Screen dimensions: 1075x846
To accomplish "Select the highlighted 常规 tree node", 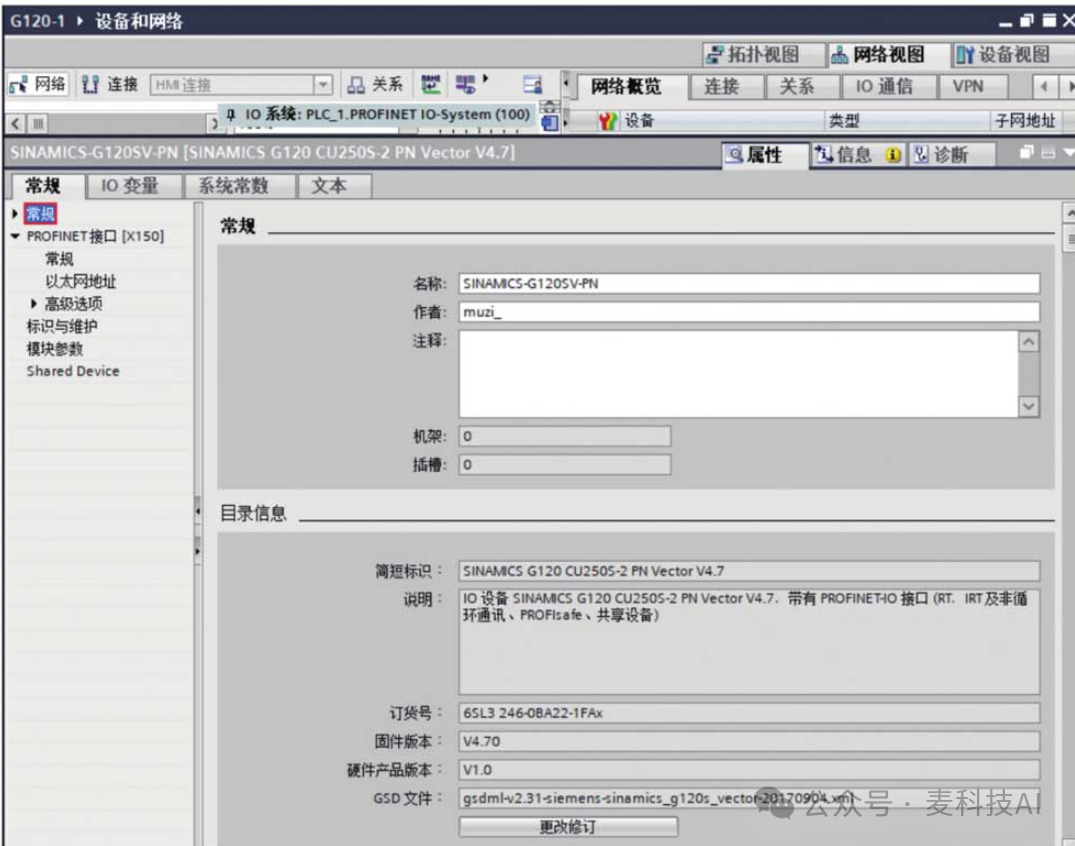I will (40, 214).
